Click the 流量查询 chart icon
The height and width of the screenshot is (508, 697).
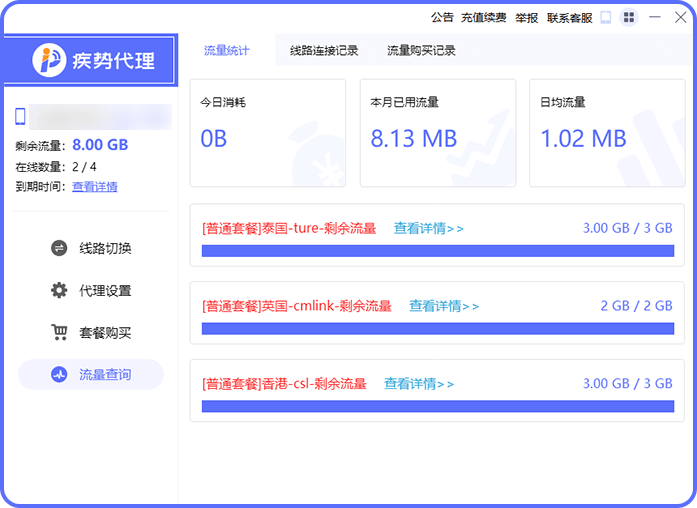[59, 375]
